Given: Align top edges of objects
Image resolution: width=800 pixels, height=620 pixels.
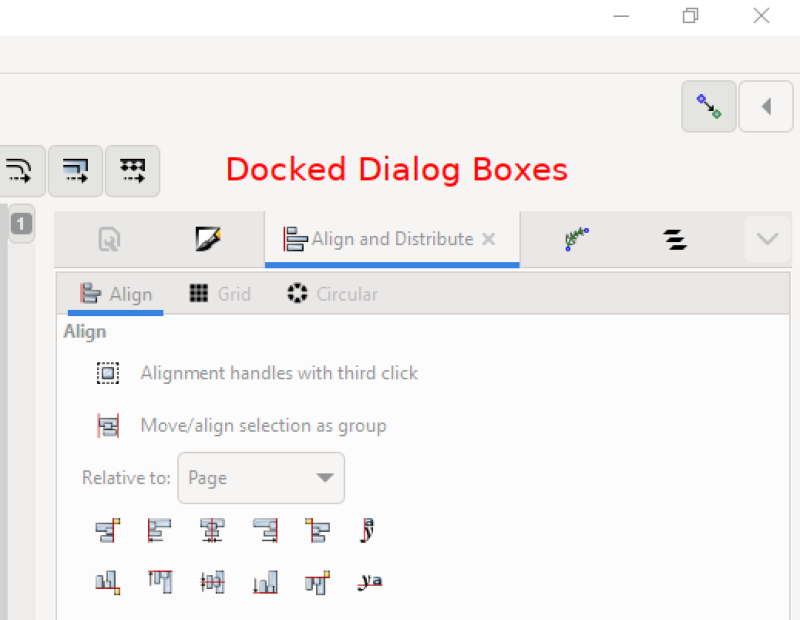Looking at the screenshot, I should click(x=160, y=582).
